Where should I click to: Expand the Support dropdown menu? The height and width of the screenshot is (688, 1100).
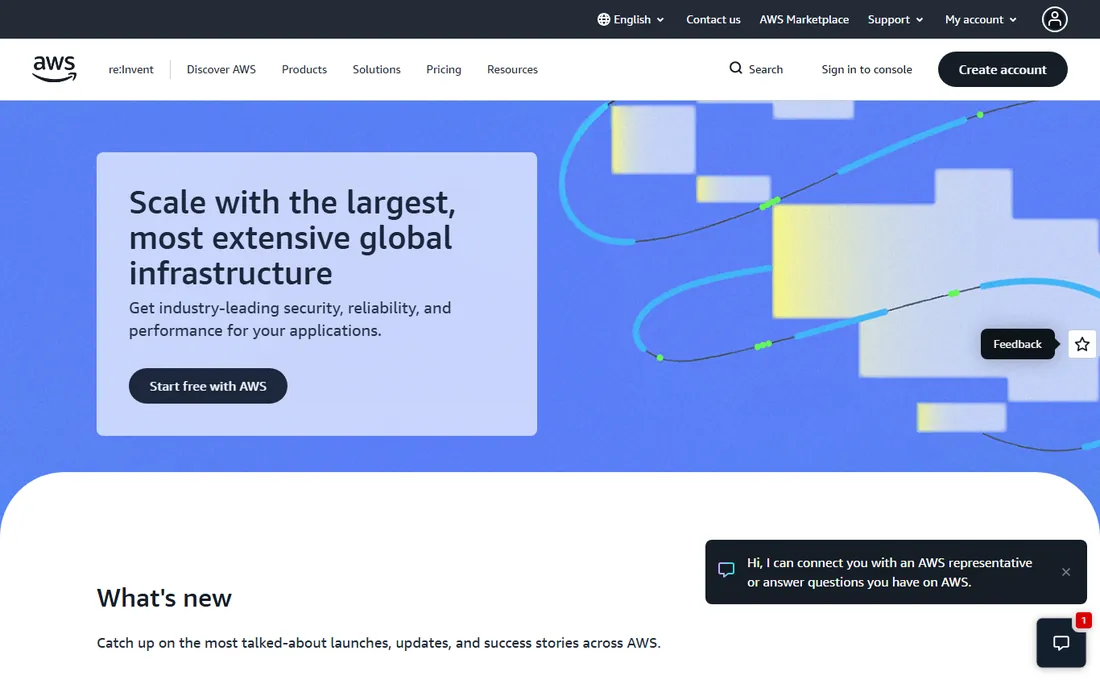point(895,20)
